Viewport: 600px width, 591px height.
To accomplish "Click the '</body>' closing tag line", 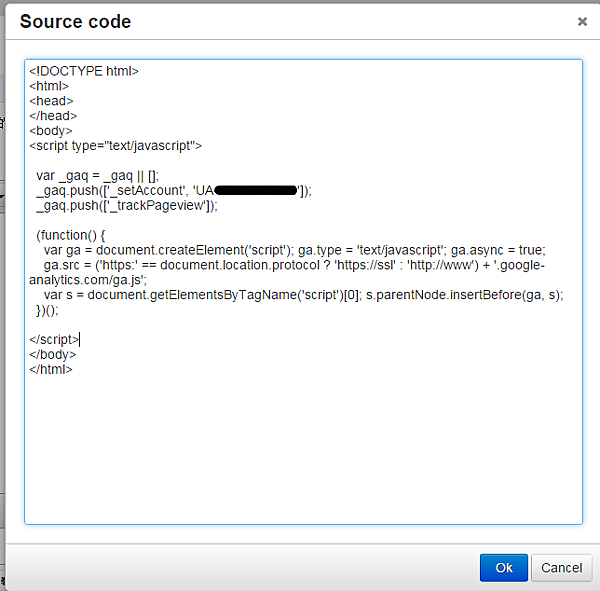I will pyautogui.click(x=53, y=355).
